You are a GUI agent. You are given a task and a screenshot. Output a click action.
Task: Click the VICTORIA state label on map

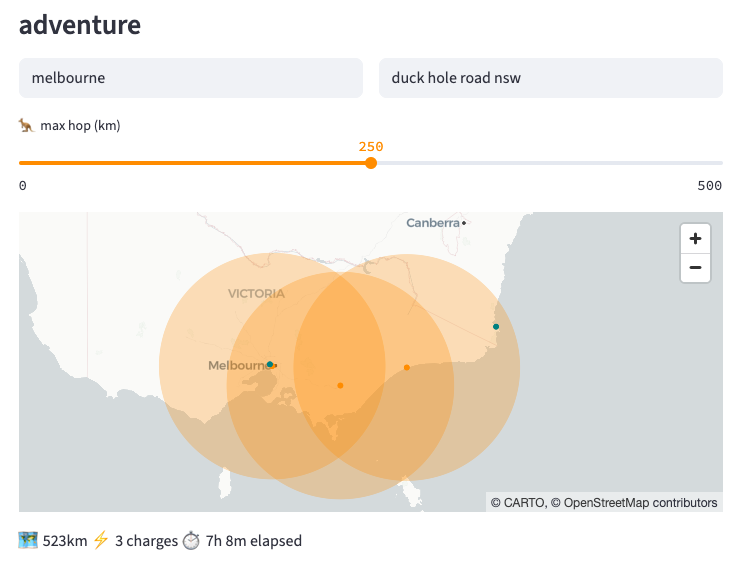pyautogui.click(x=256, y=294)
